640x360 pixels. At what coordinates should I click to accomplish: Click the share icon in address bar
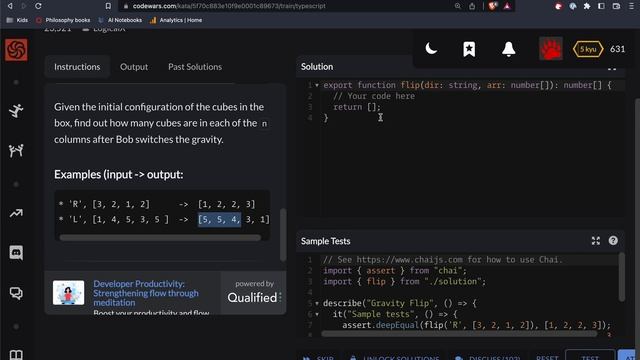coord(472,6)
